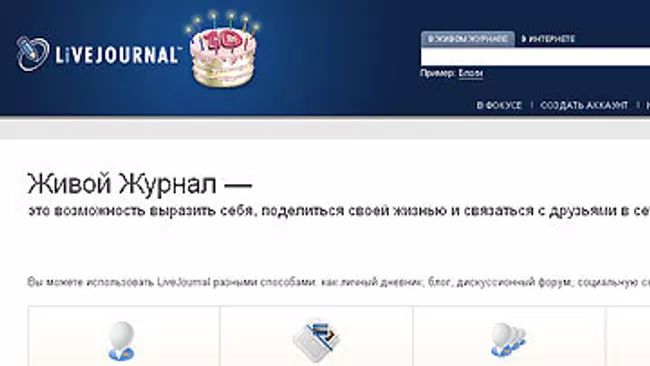Click the paragraph starting 'Вы можете использовать LiveJournal'
This screenshot has height=366, width=650.
pyautogui.click(x=339, y=282)
